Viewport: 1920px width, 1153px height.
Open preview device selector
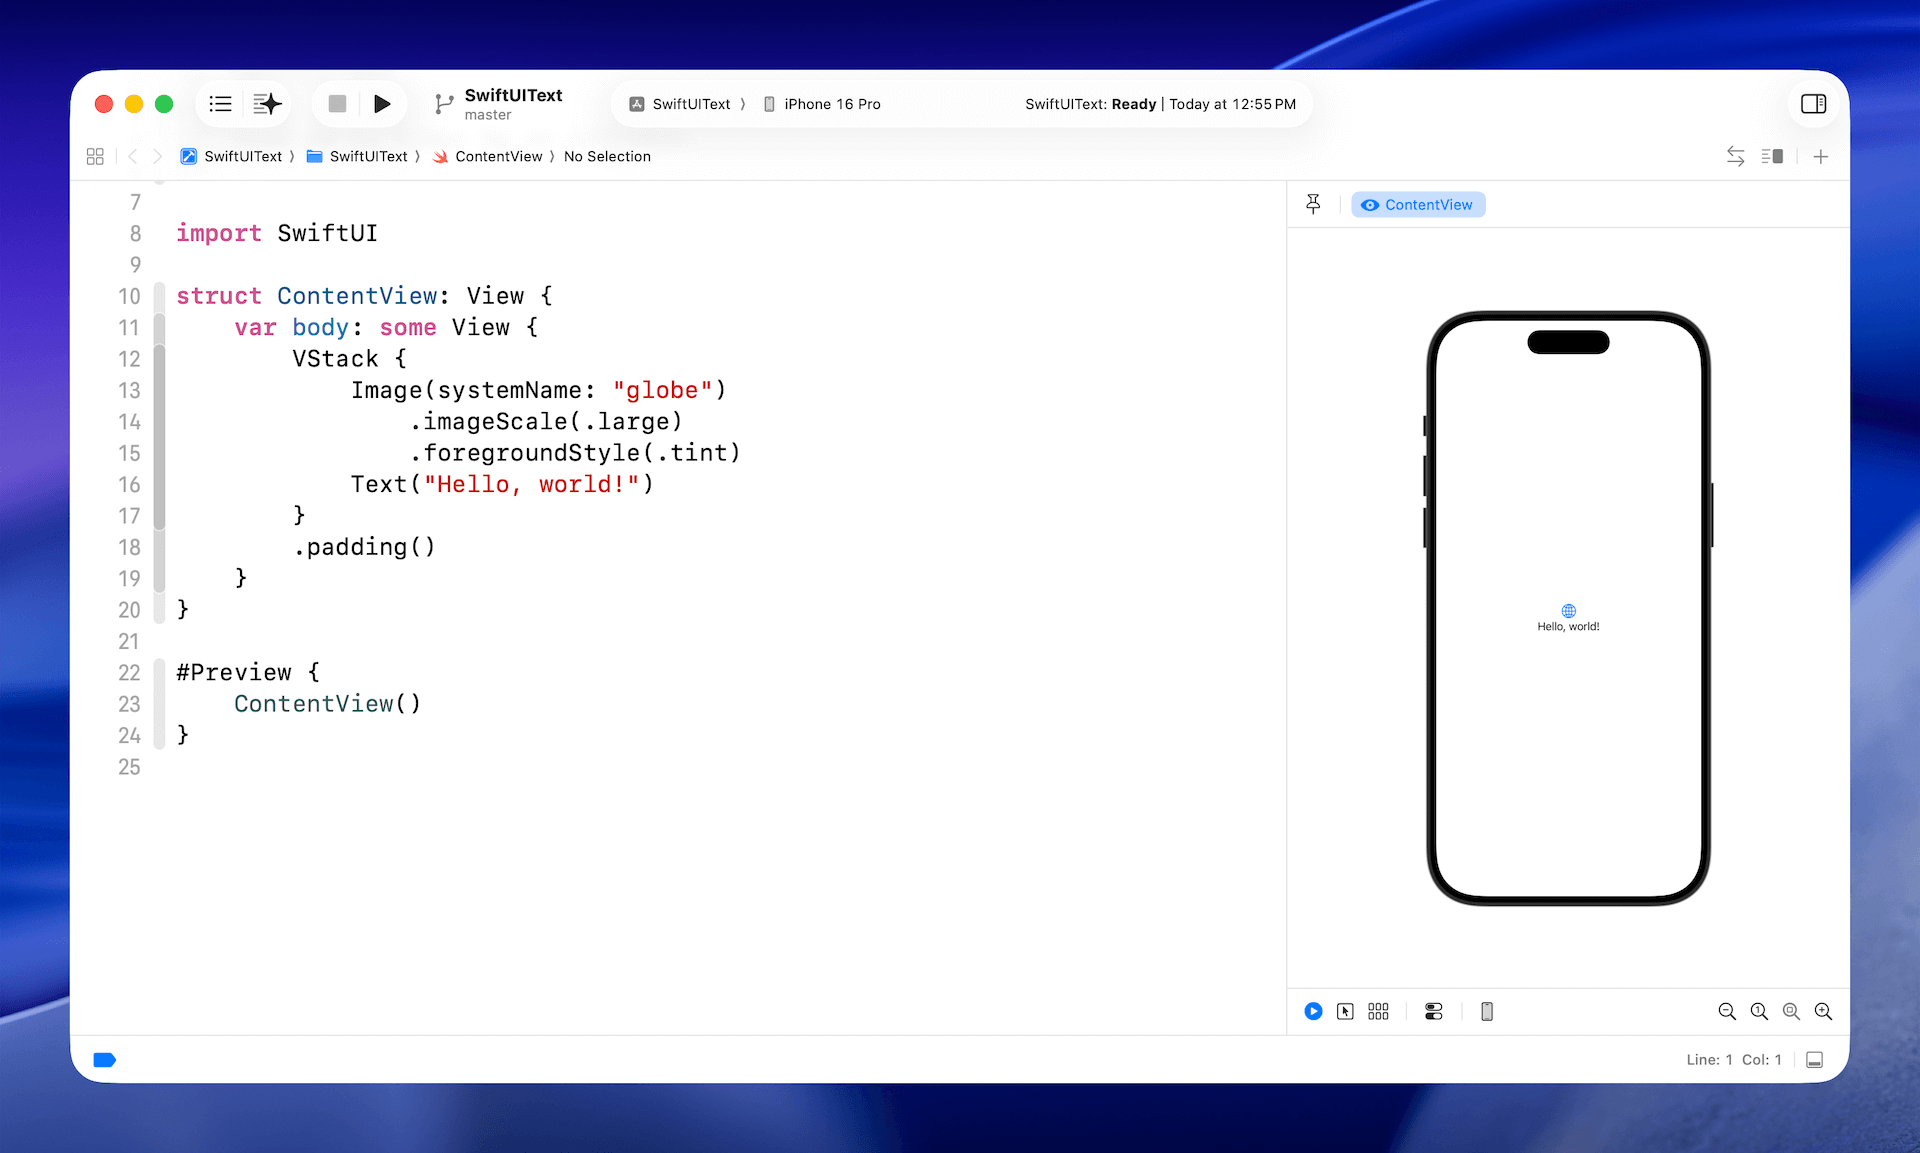coord(1487,1012)
